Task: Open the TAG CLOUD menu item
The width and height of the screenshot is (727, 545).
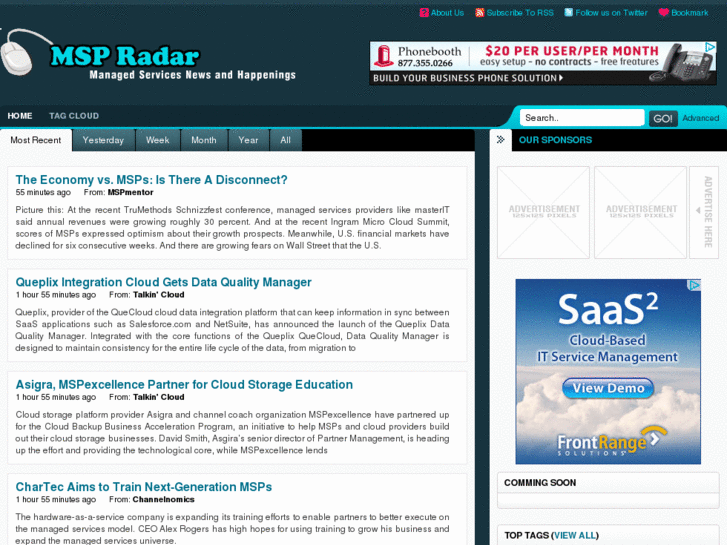Action: [74, 116]
